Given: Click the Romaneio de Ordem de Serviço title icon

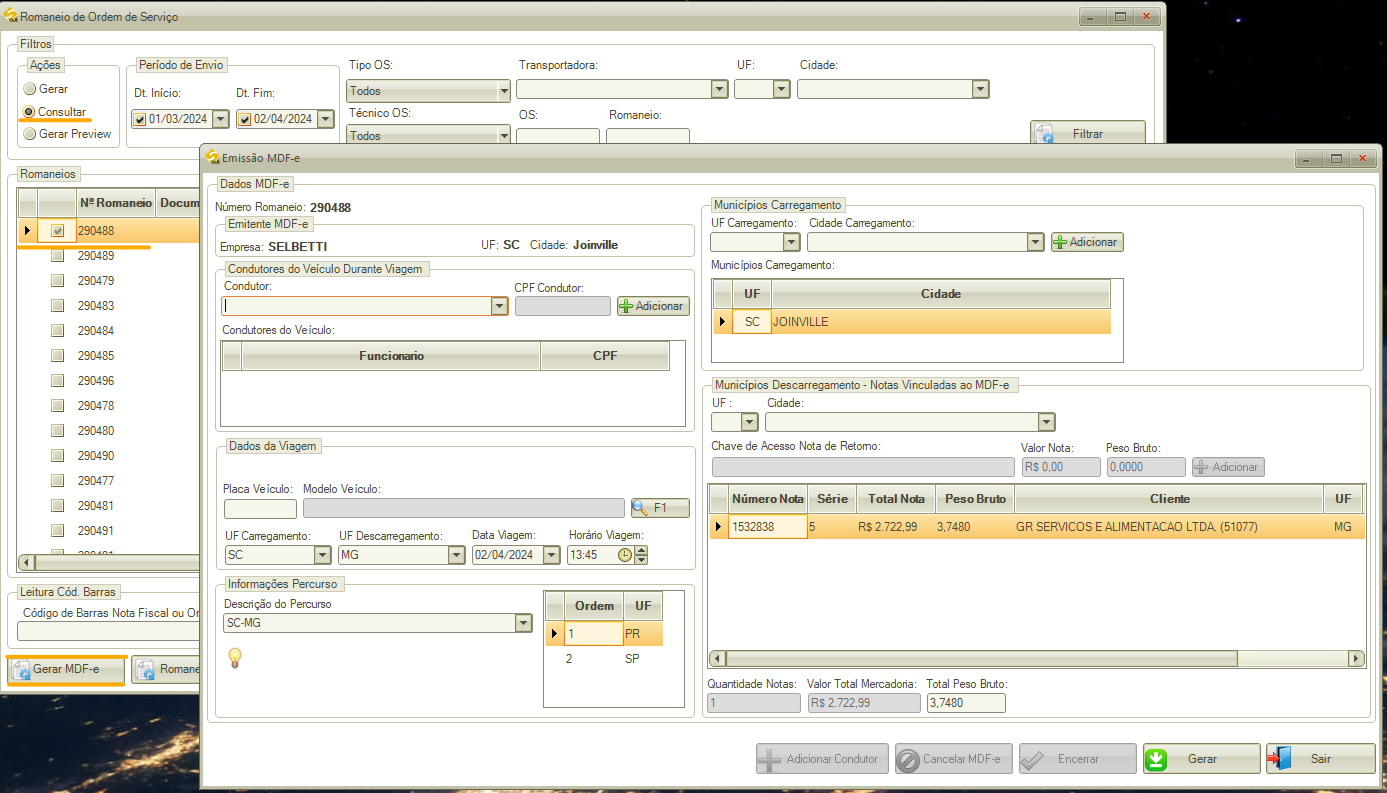Looking at the screenshot, I should coord(12,17).
